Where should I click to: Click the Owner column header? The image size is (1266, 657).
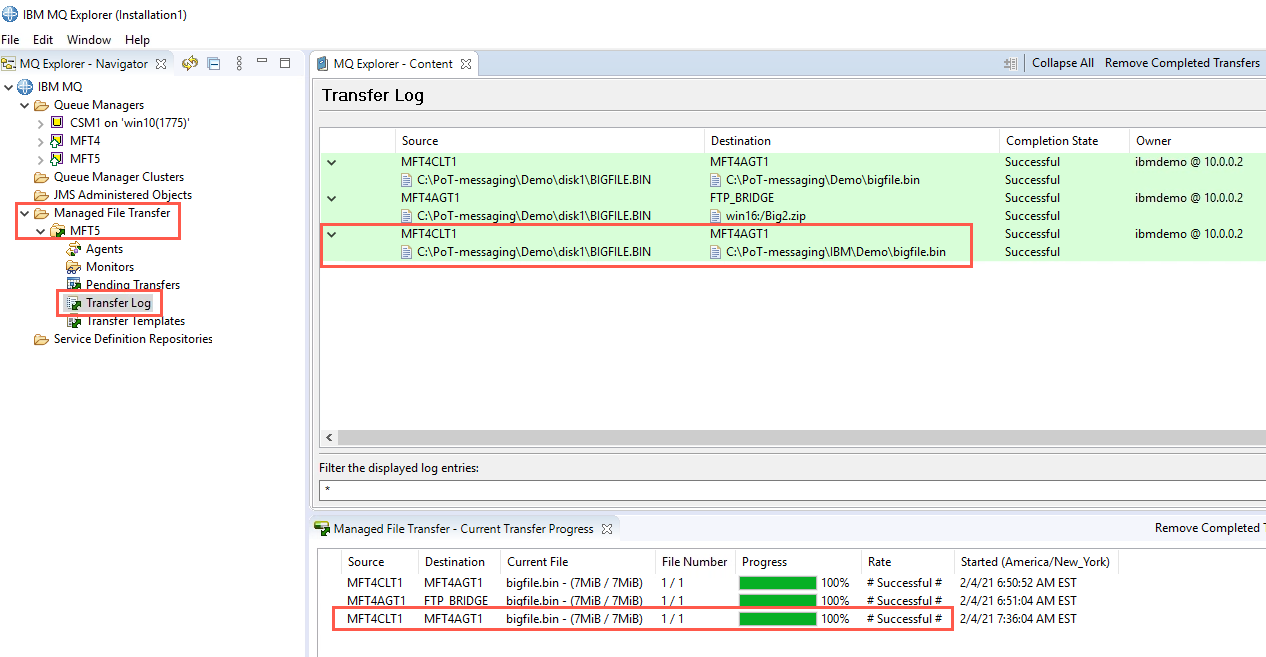click(x=1198, y=141)
